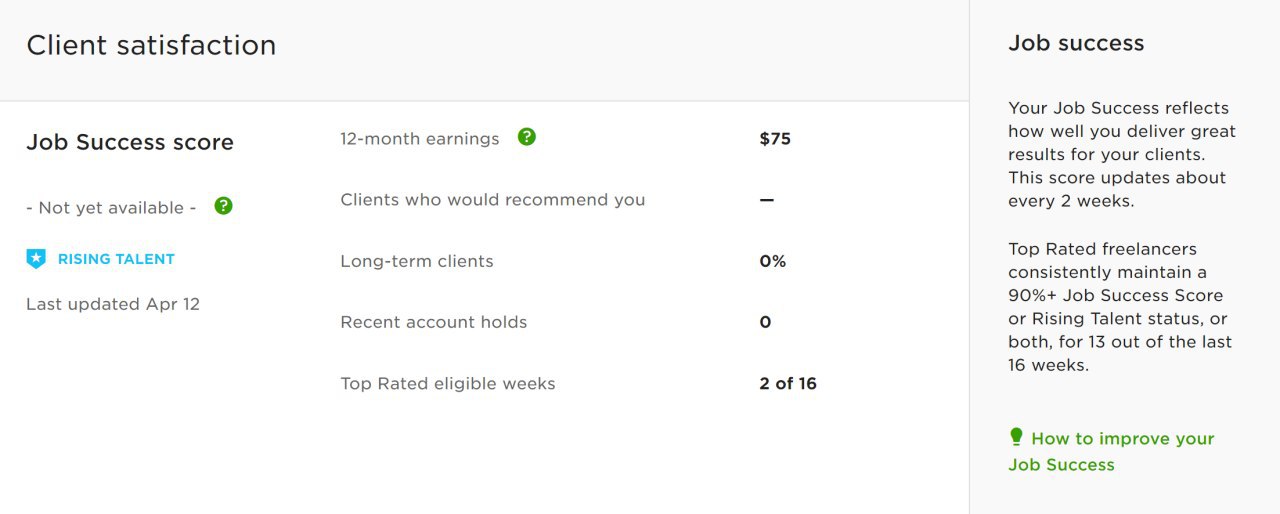Click the Rising Talent star badge icon
Image resolution: width=1280 pixels, height=514 pixels.
click(x=36, y=259)
